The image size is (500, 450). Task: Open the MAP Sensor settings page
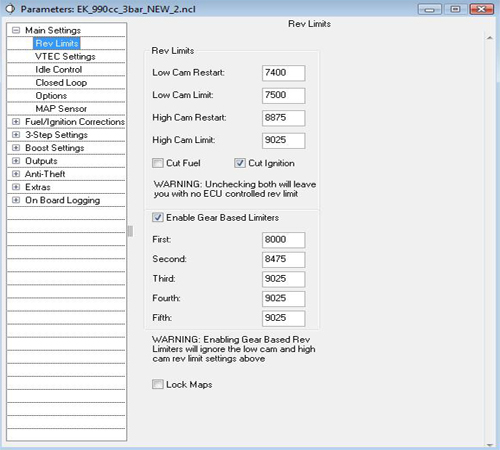[61, 109]
